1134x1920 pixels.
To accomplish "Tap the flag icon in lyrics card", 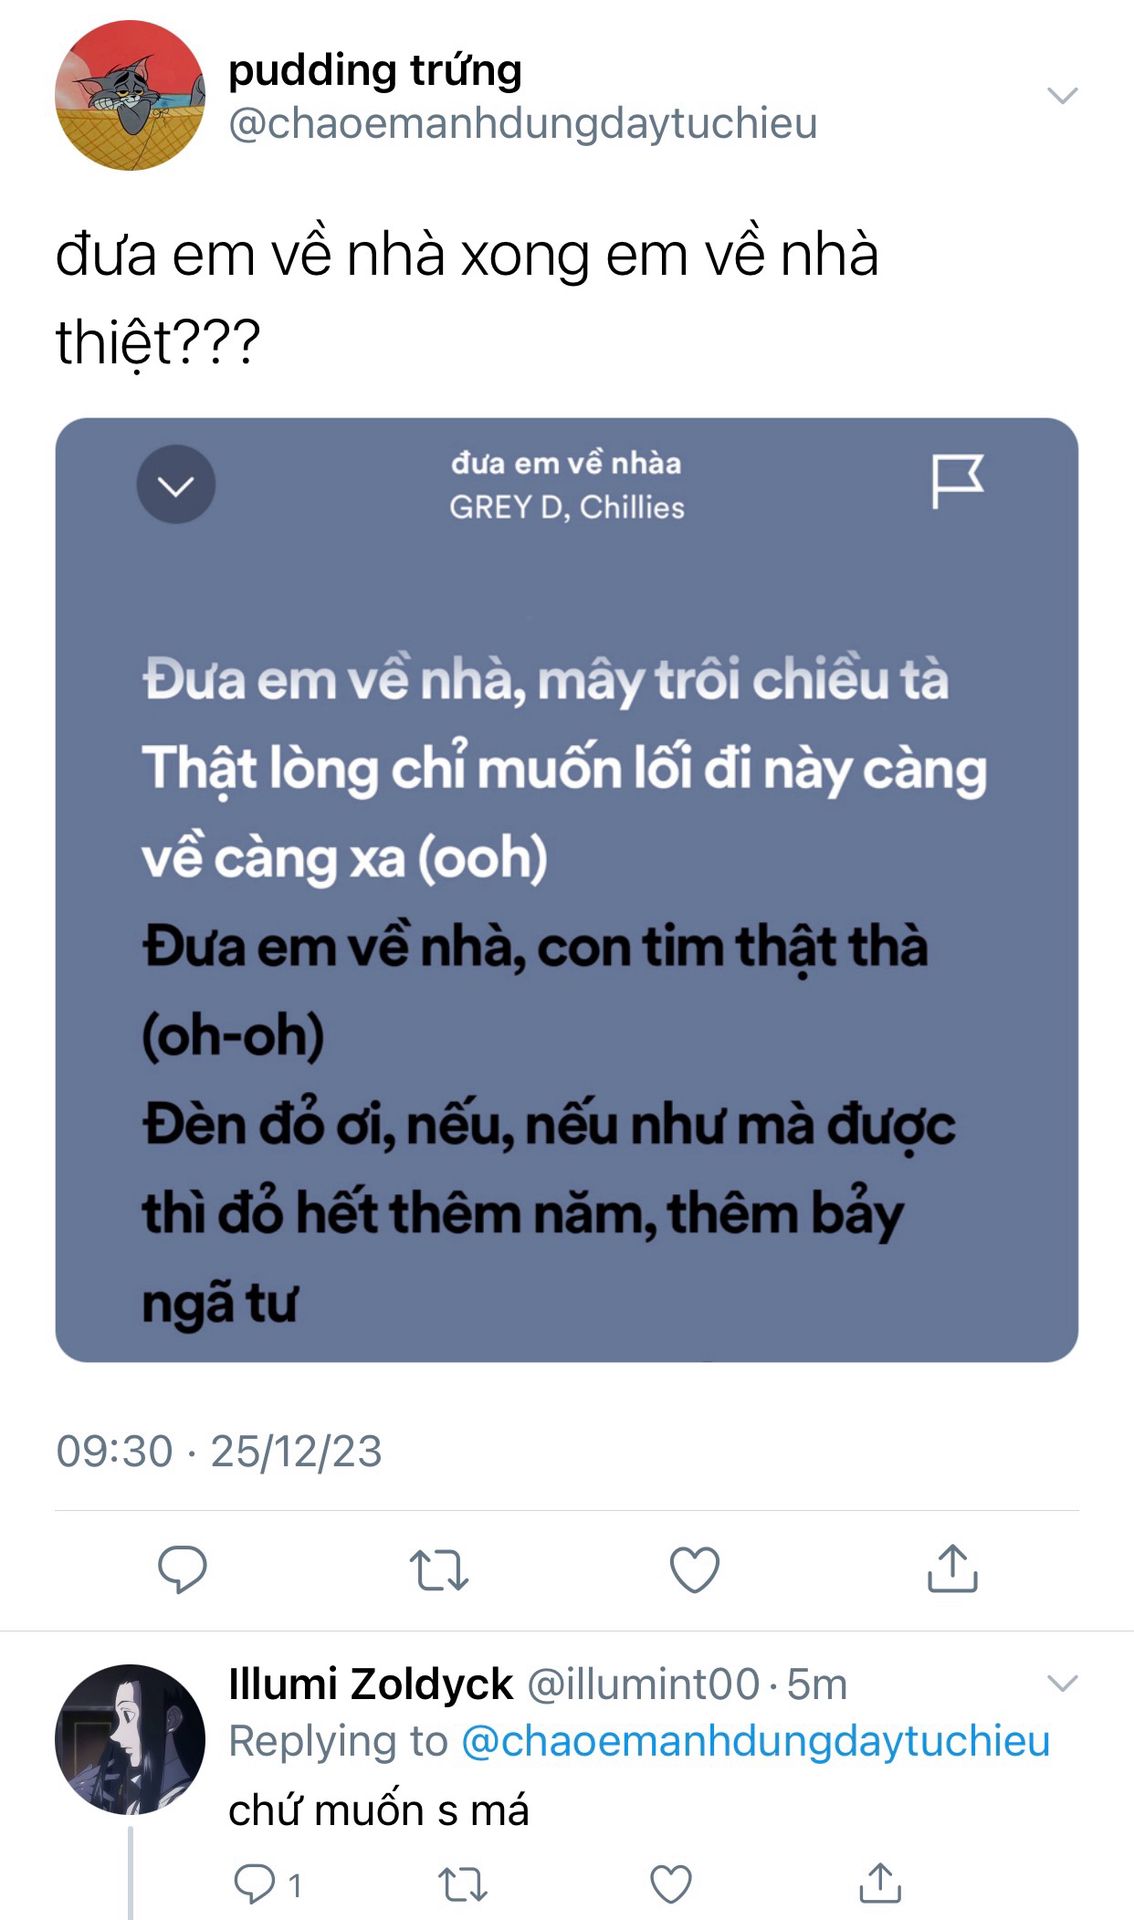I will [957, 481].
